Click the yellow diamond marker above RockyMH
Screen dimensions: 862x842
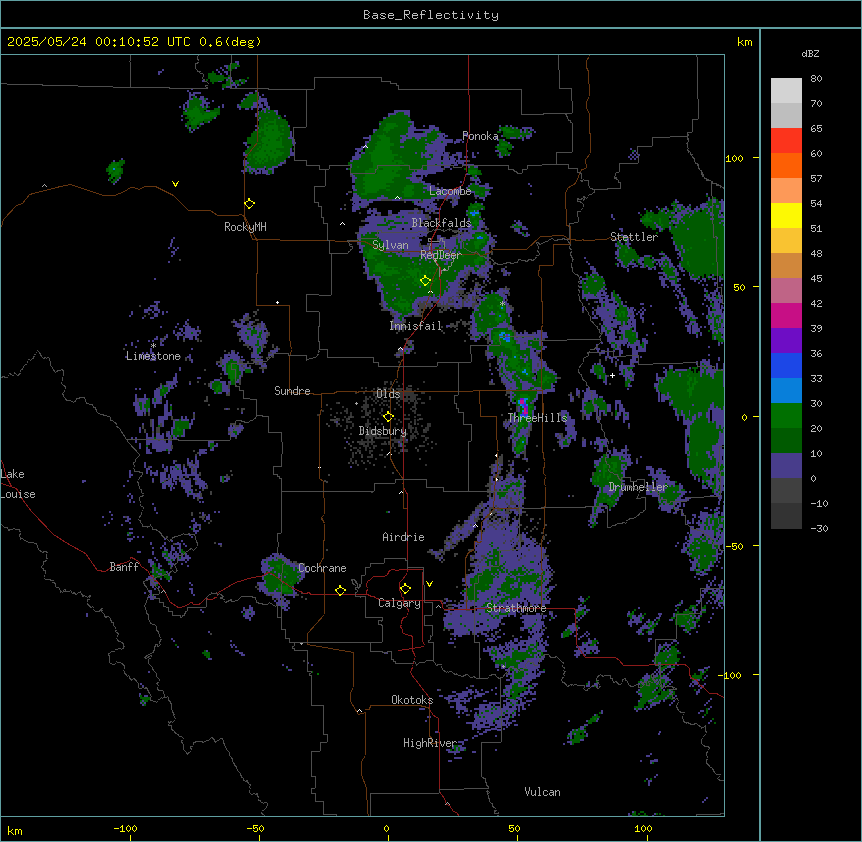pyautogui.click(x=250, y=204)
